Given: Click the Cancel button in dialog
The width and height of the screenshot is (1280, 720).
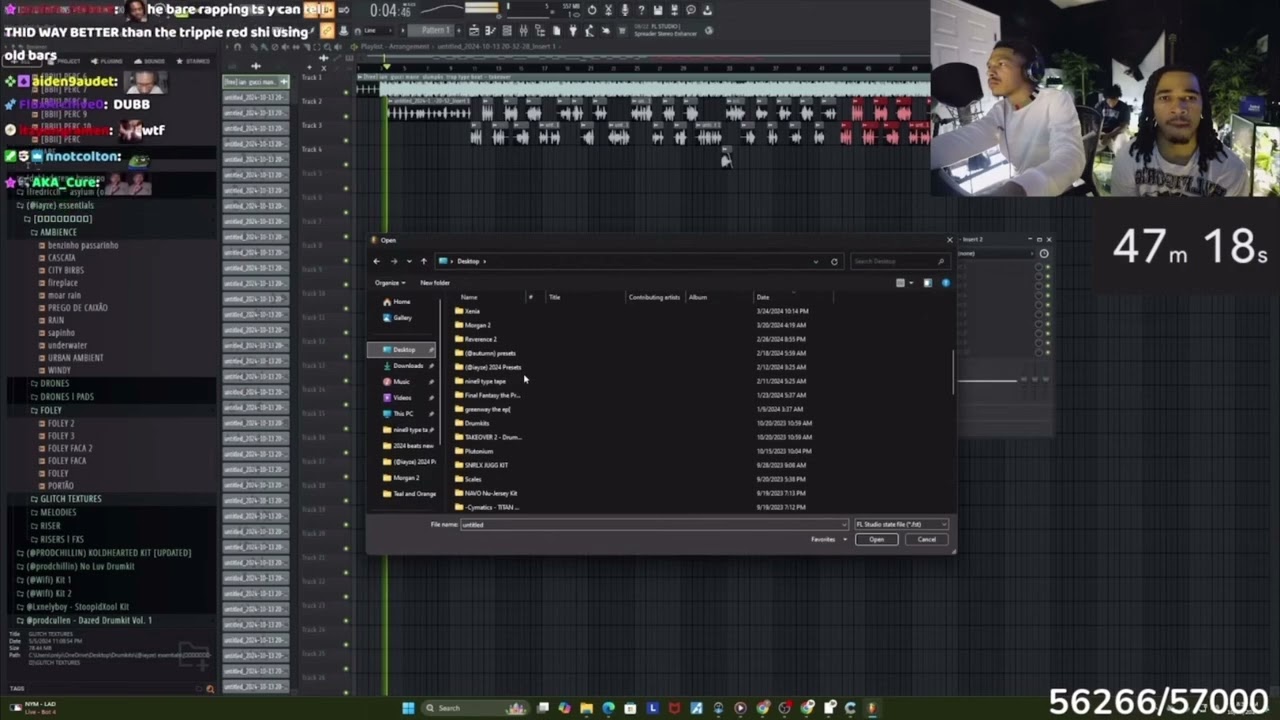Looking at the screenshot, I should click(927, 540).
